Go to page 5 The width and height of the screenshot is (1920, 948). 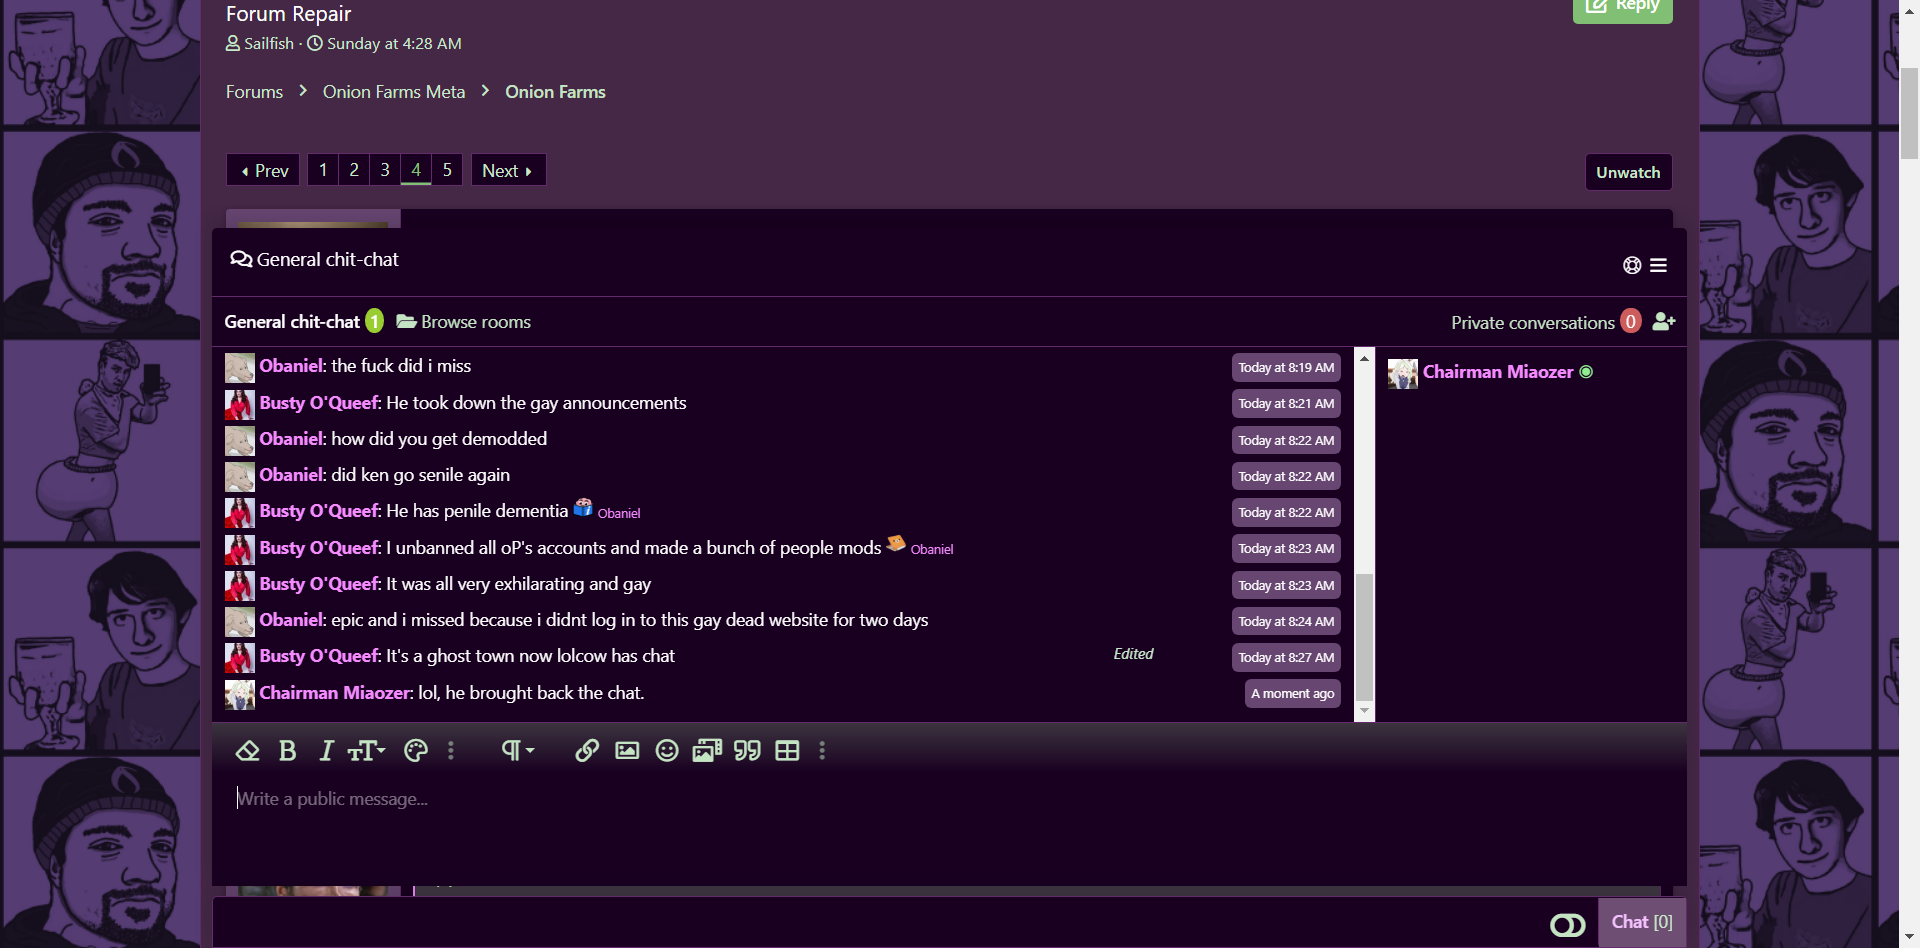447,170
